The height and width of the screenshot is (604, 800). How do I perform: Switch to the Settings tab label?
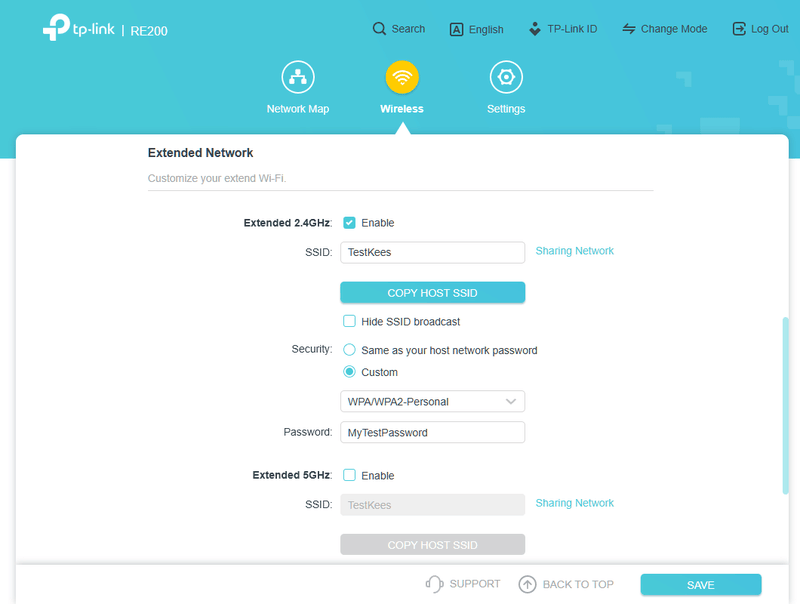pyautogui.click(x=506, y=109)
